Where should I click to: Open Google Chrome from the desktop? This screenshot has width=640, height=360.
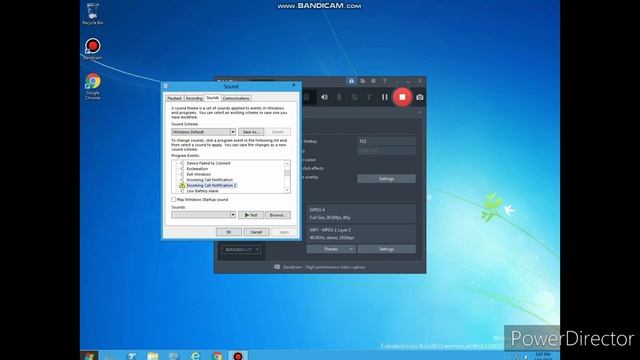point(93,86)
